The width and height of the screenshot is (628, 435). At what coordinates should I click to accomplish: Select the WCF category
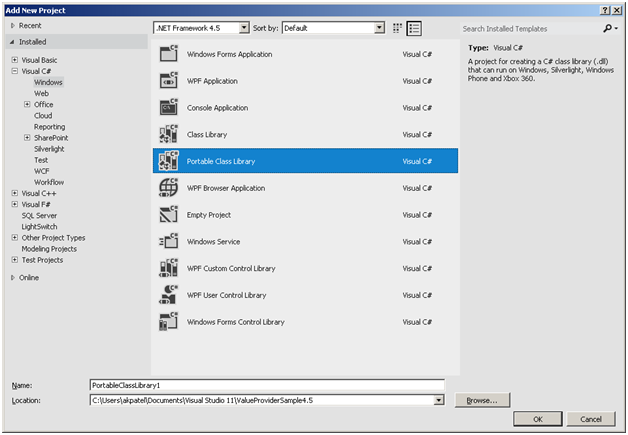41,171
